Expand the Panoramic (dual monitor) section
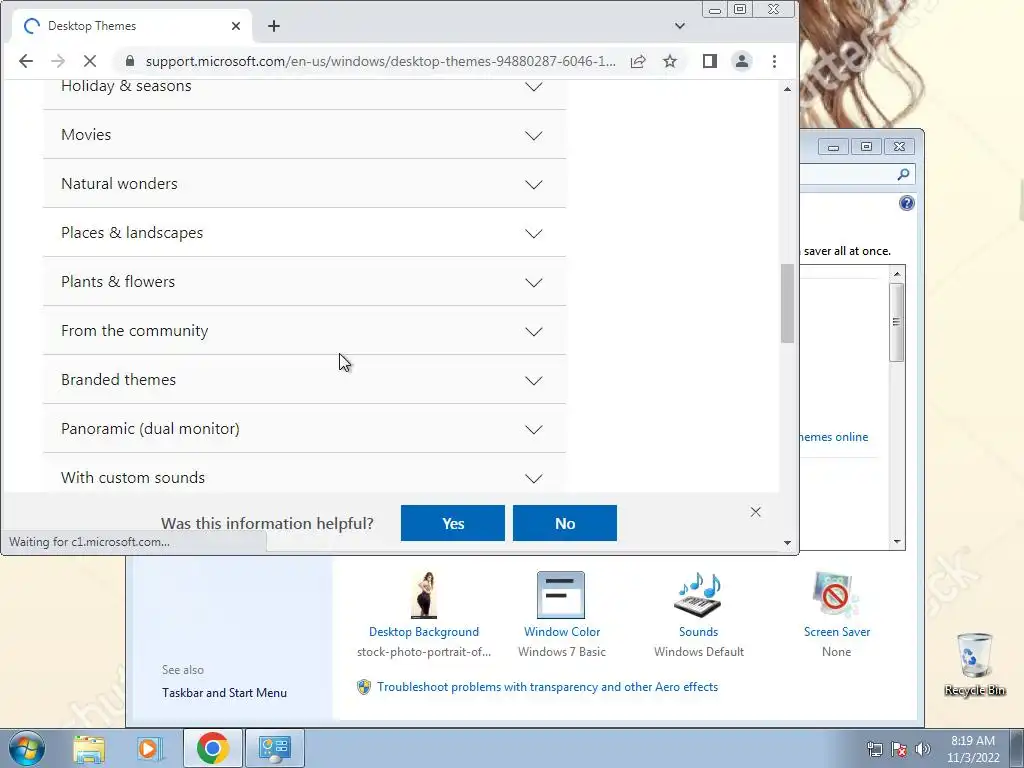The height and width of the screenshot is (768, 1024). tap(304, 428)
